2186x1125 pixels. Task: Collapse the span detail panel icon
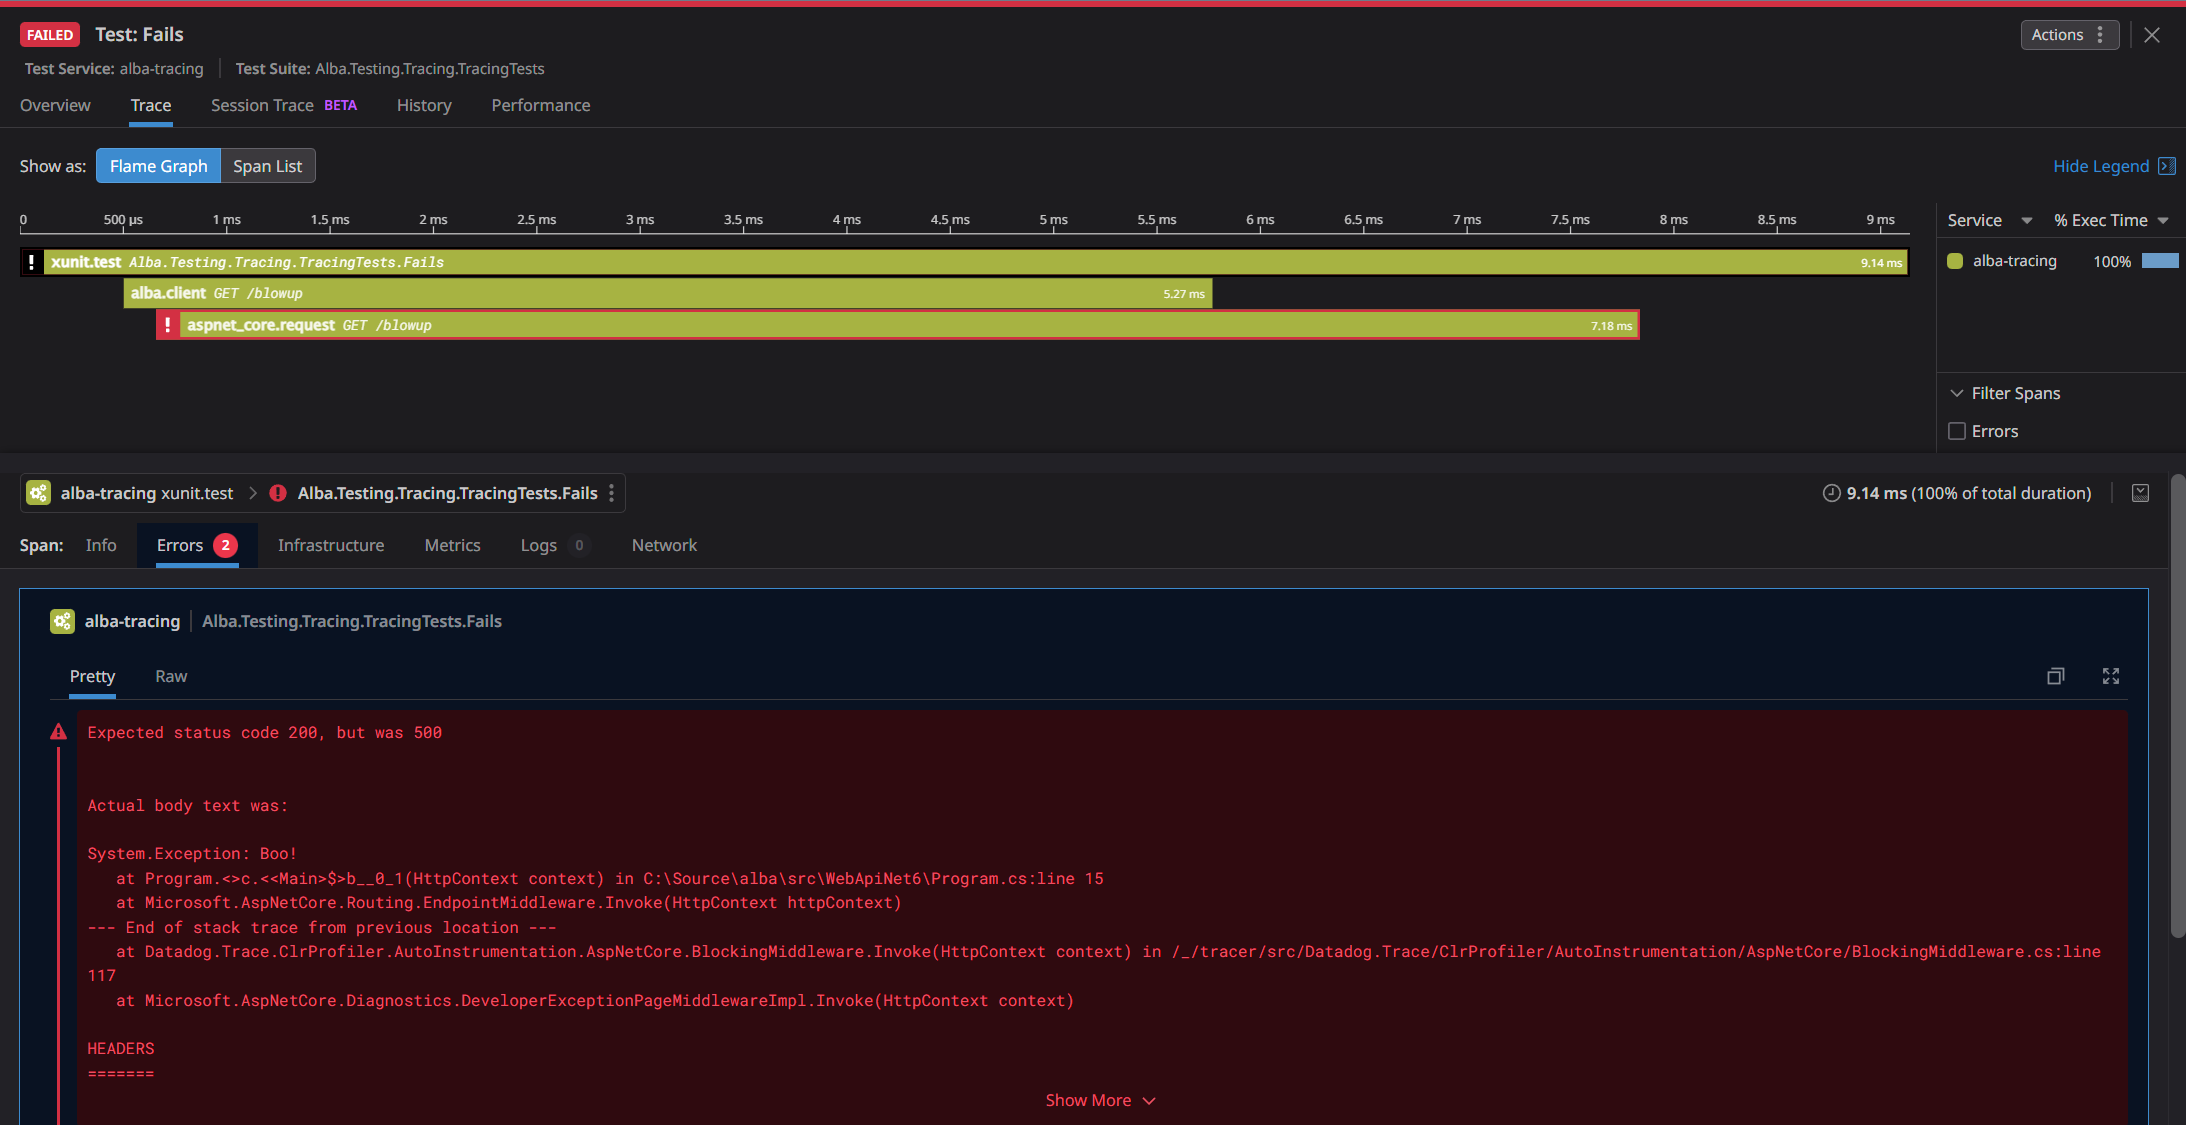(x=2140, y=493)
